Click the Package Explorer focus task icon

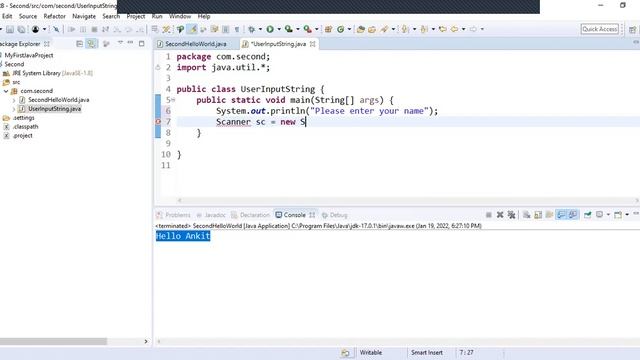(x=106, y=44)
